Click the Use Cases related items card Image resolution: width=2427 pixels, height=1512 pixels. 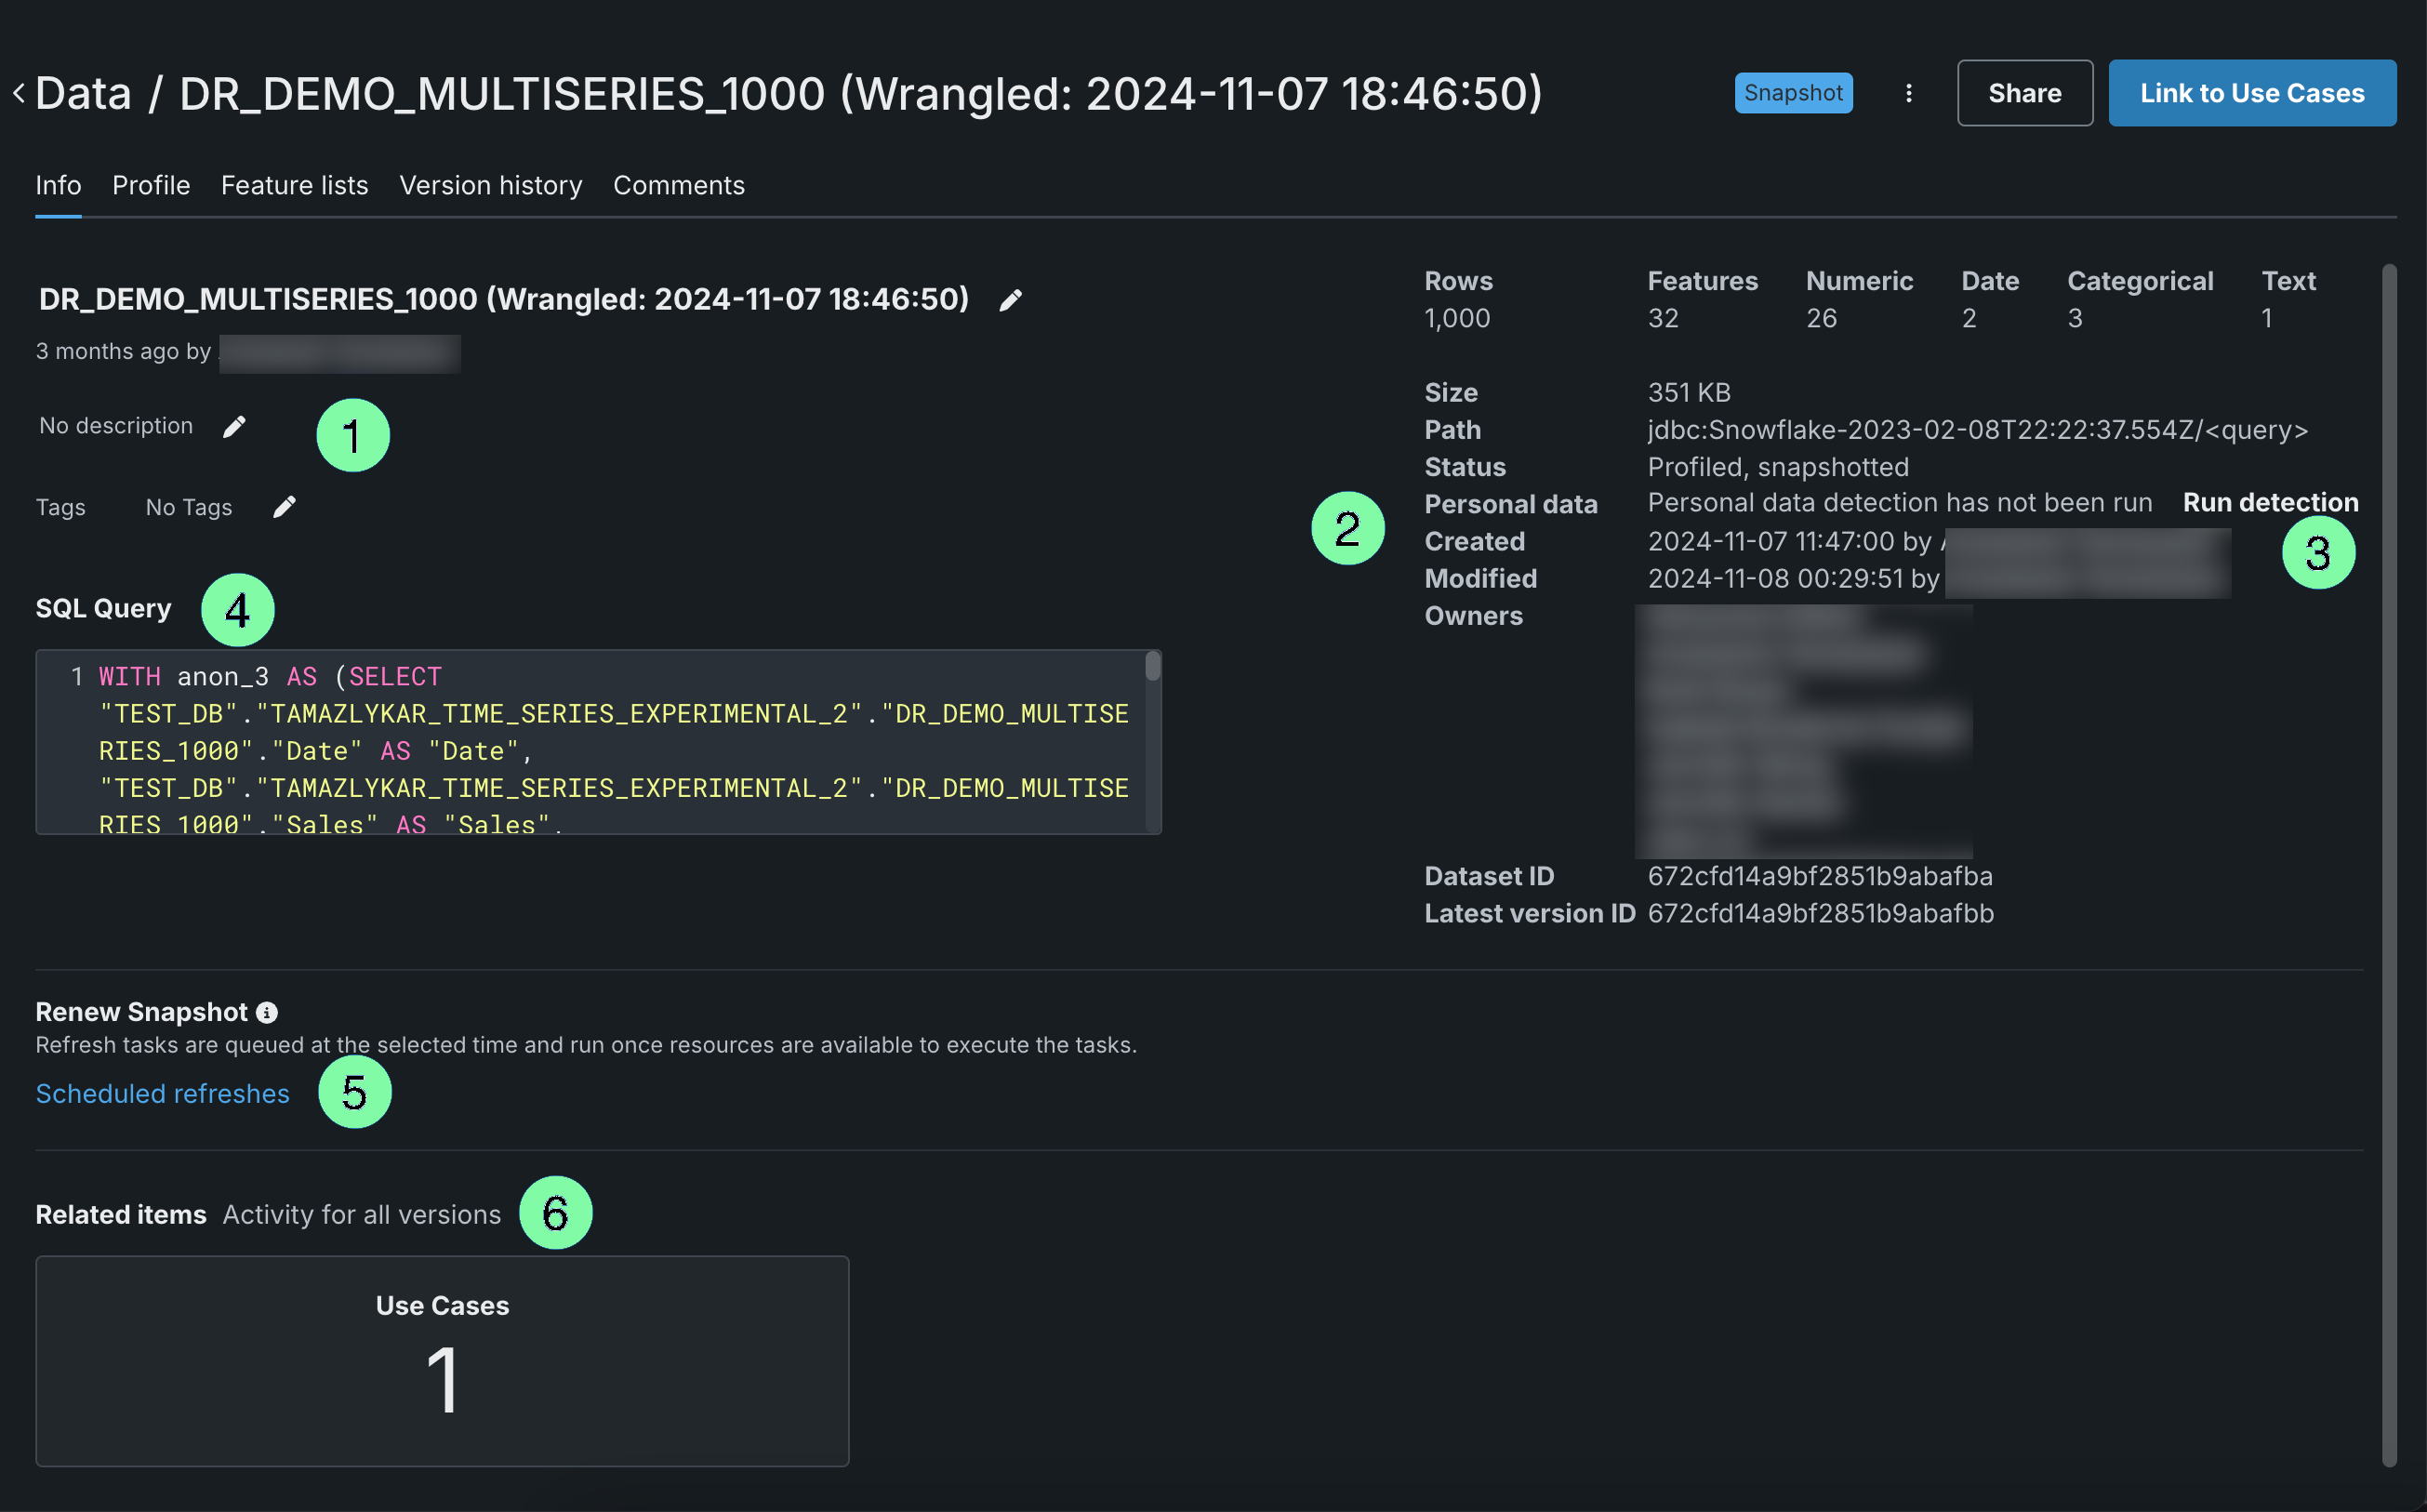click(x=442, y=1360)
